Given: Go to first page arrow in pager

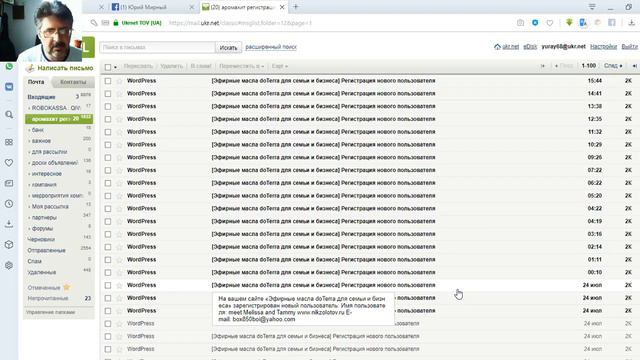Looking at the screenshot, I should [542, 66].
